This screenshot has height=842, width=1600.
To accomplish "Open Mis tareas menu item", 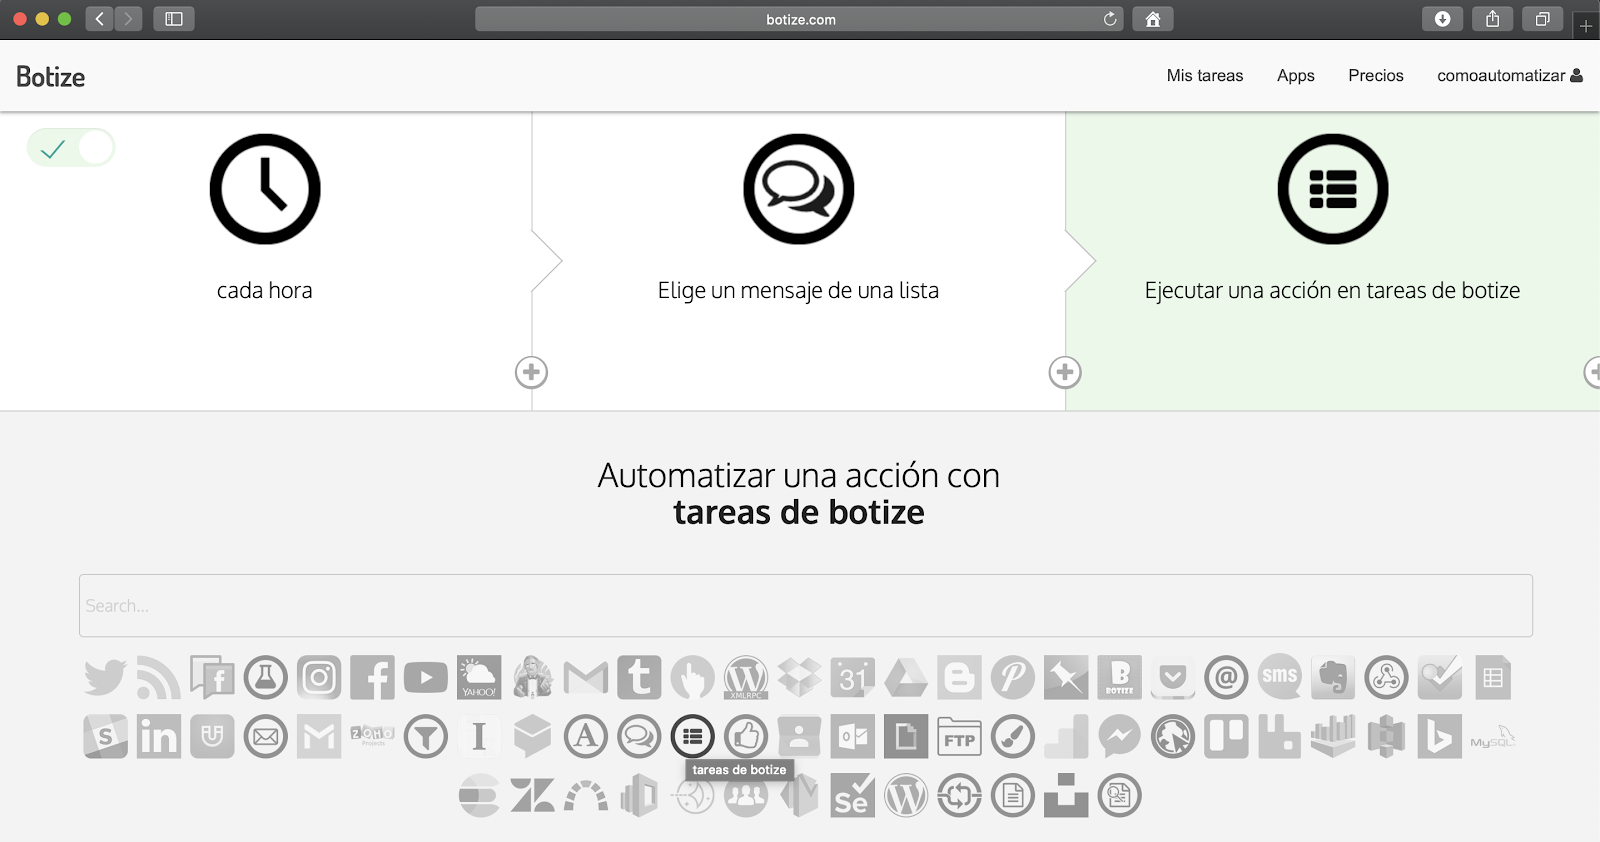I will pos(1205,76).
